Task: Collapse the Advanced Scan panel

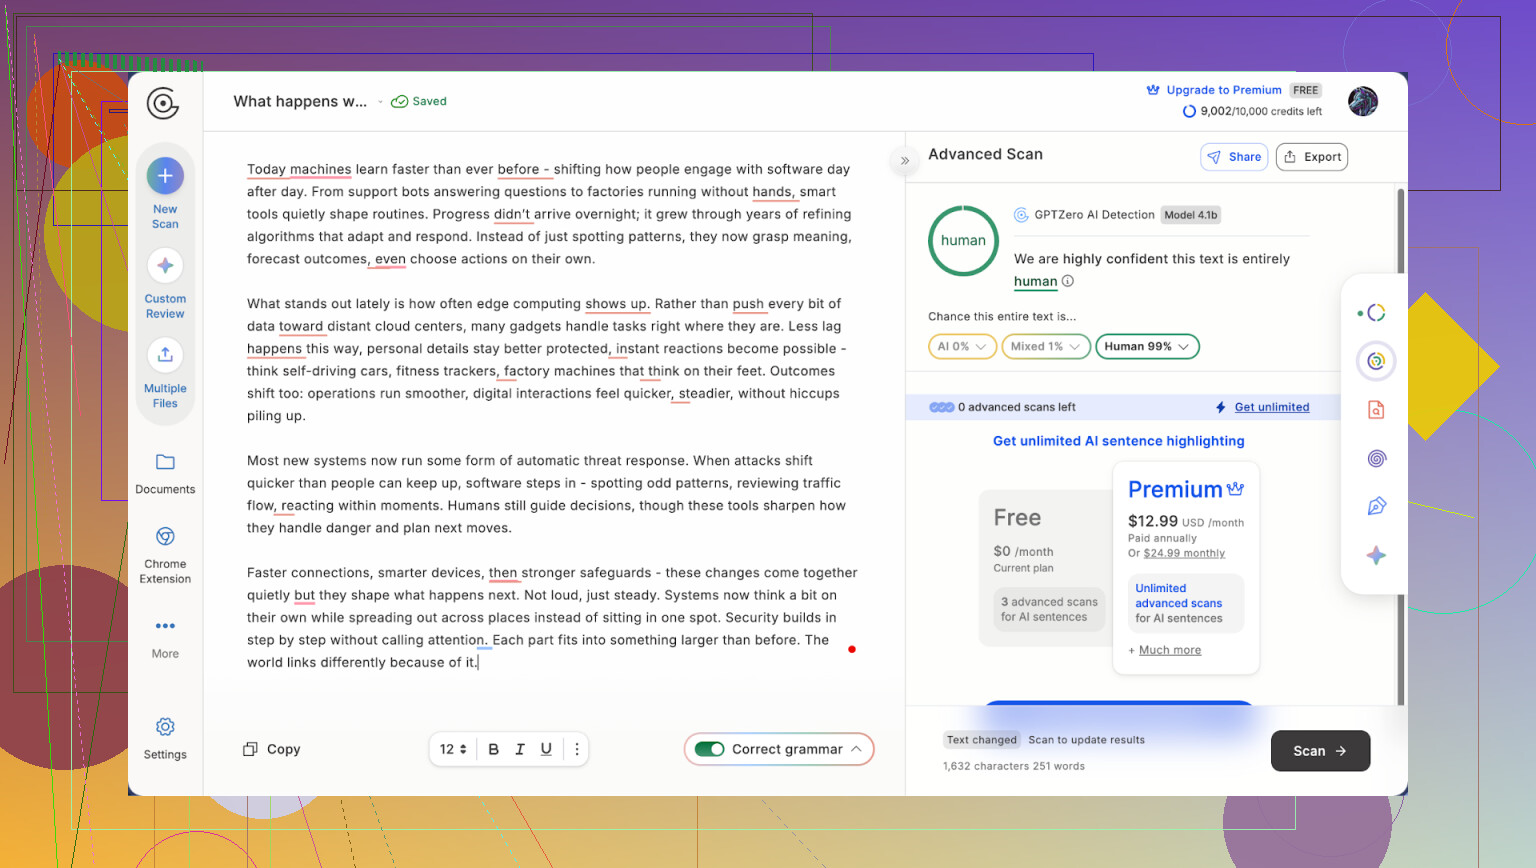Action: pos(905,160)
